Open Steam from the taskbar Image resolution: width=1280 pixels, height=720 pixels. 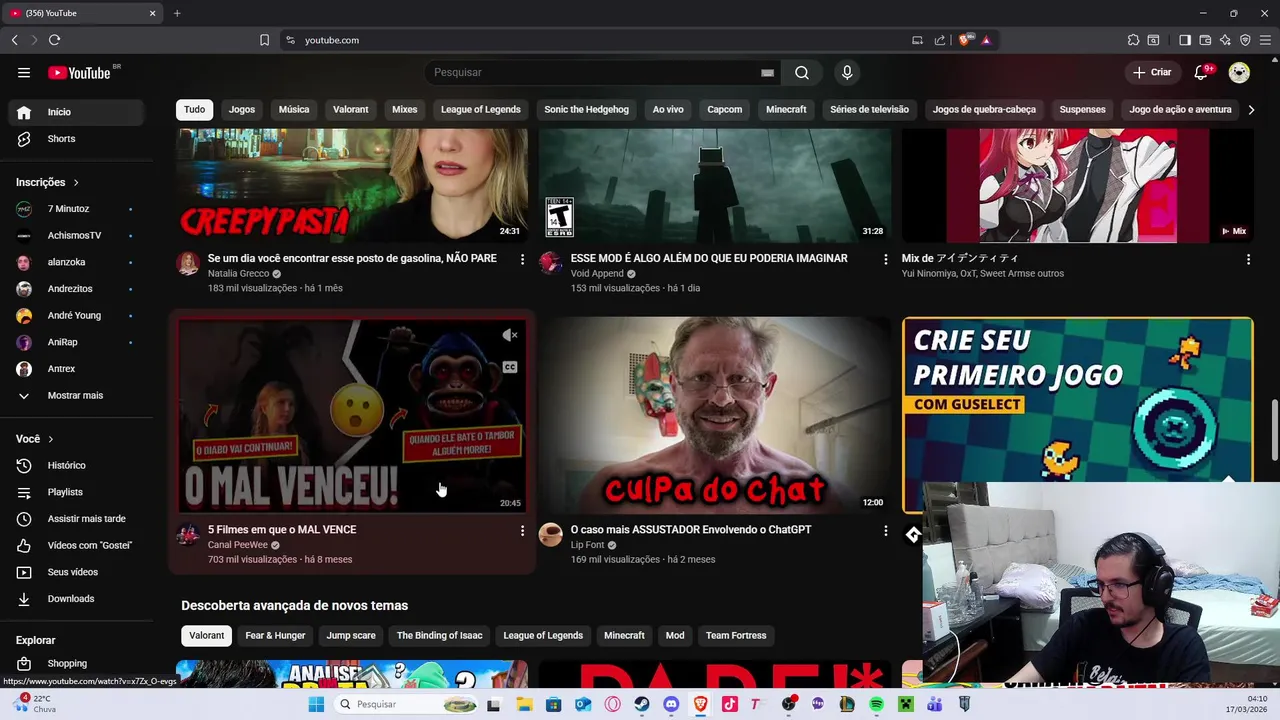[x=642, y=704]
